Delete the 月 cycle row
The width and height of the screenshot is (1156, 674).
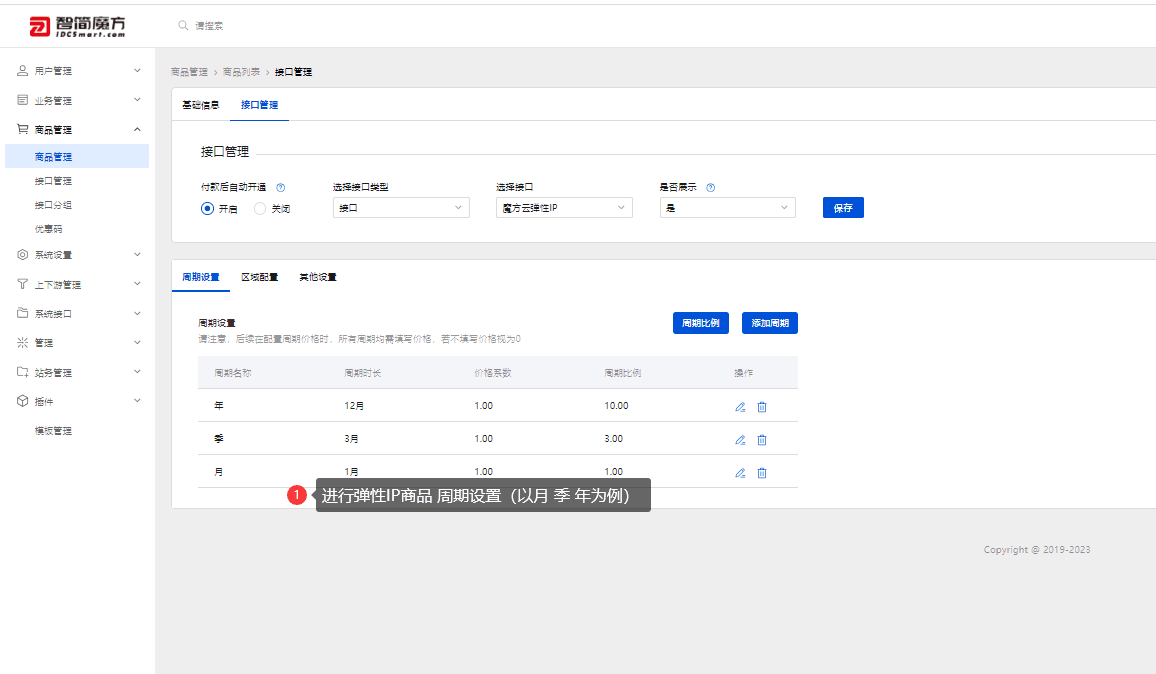tap(762, 473)
